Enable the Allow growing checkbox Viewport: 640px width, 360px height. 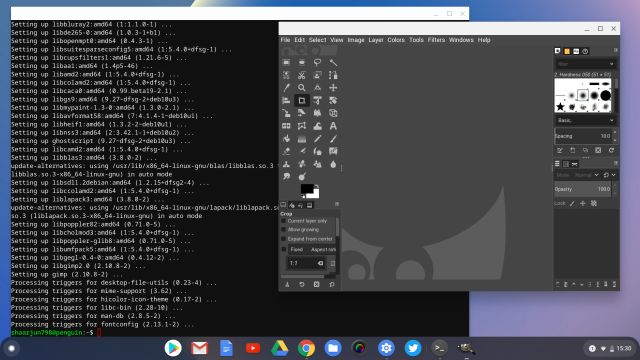(283, 230)
